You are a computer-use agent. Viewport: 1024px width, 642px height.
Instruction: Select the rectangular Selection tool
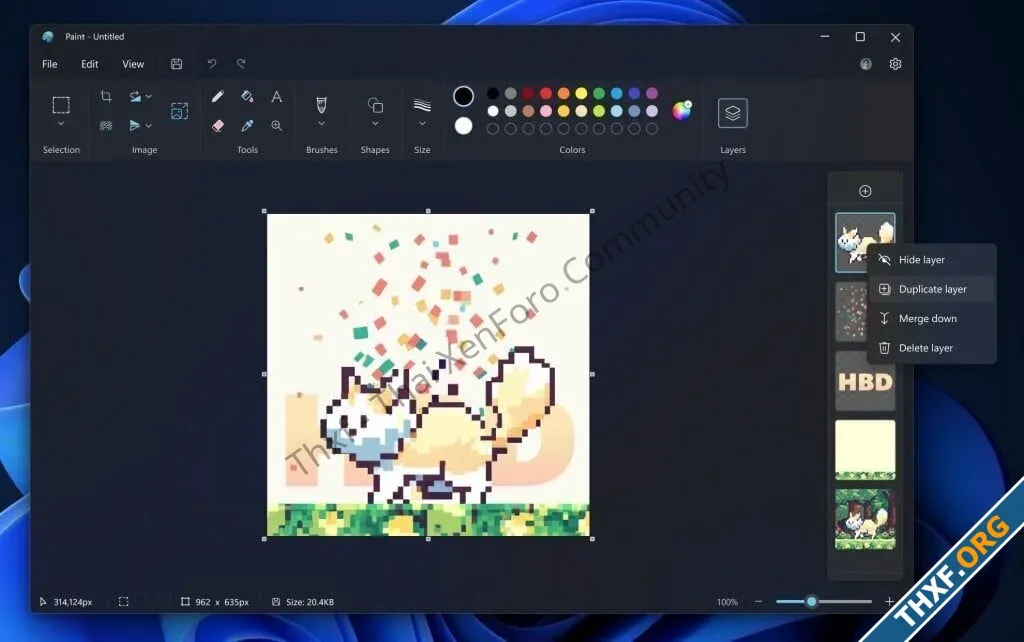[x=61, y=105]
